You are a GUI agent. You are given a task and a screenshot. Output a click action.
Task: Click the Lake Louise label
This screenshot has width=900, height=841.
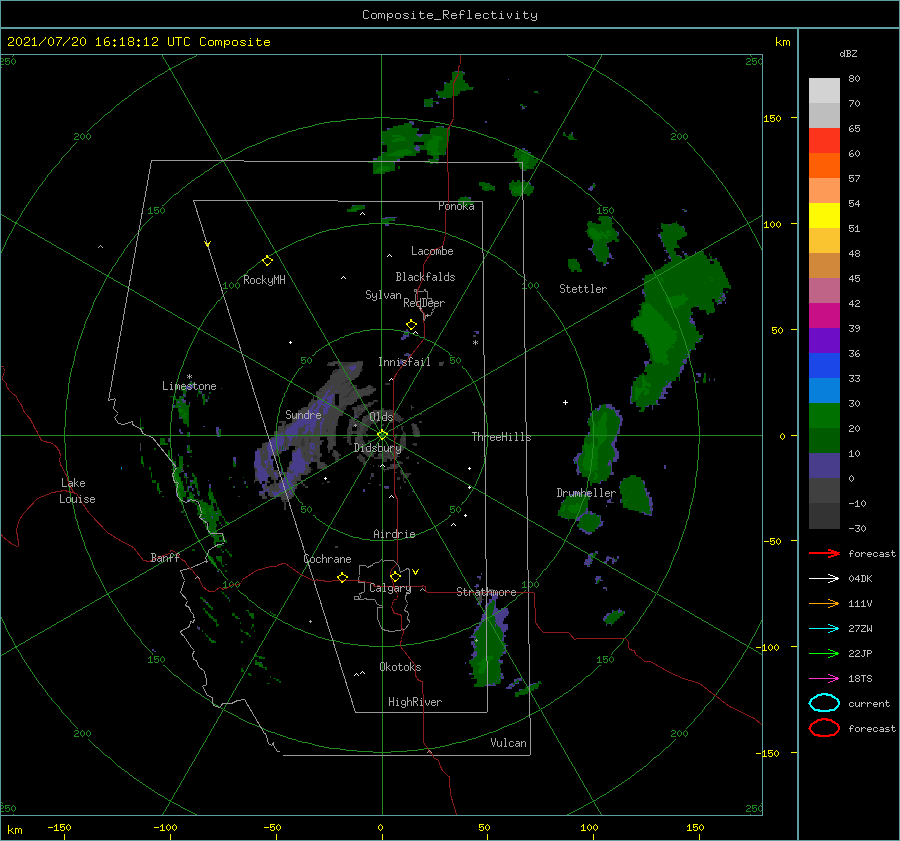click(77, 491)
